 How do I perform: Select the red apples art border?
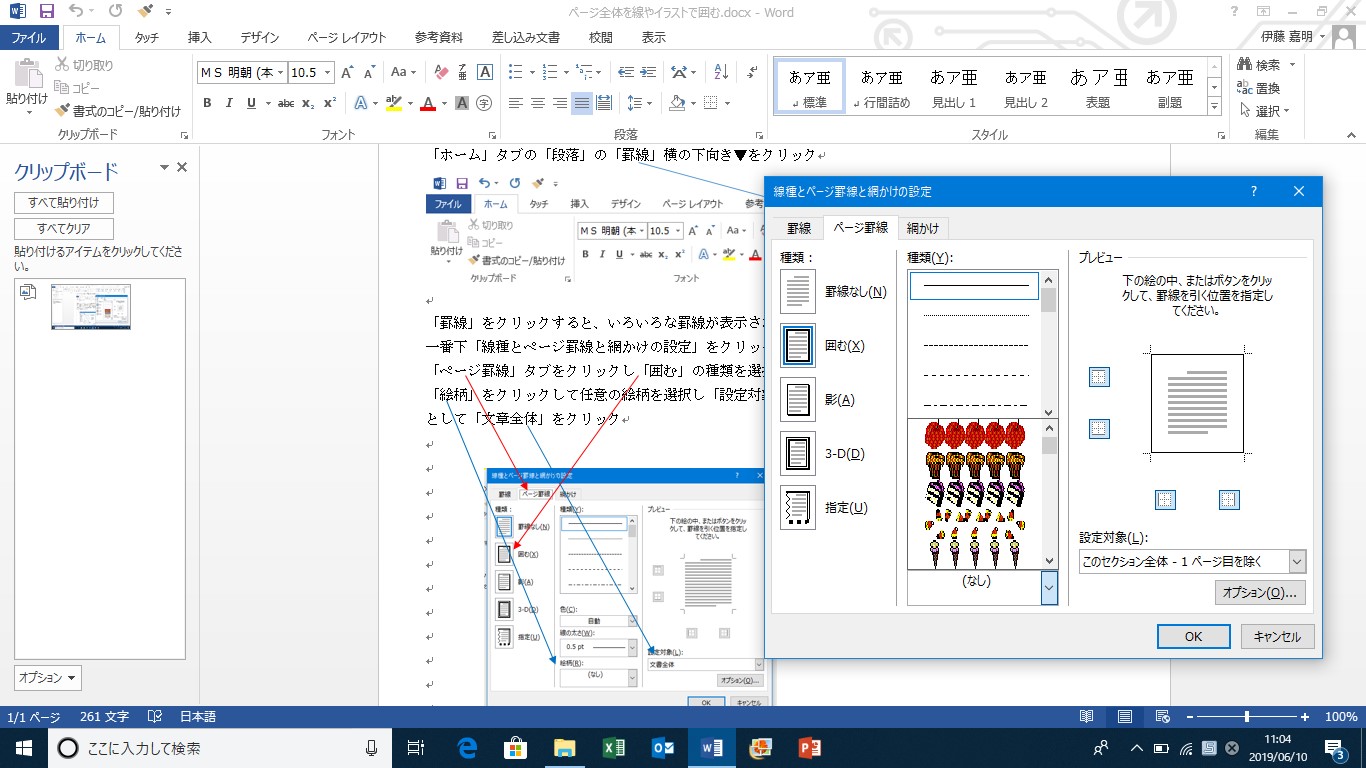[x=975, y=435]
